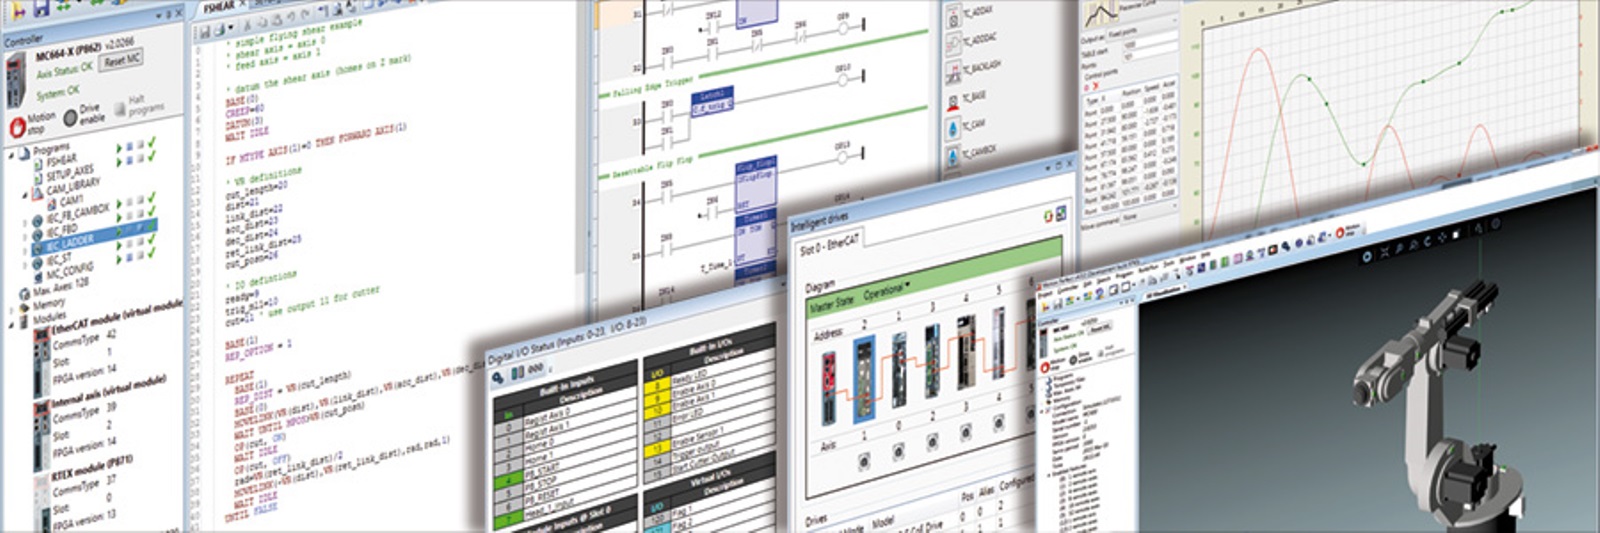Select EtherCAT module (virtual module) entry
Viewport: 1600px width, 533px height.
[118, 318]
